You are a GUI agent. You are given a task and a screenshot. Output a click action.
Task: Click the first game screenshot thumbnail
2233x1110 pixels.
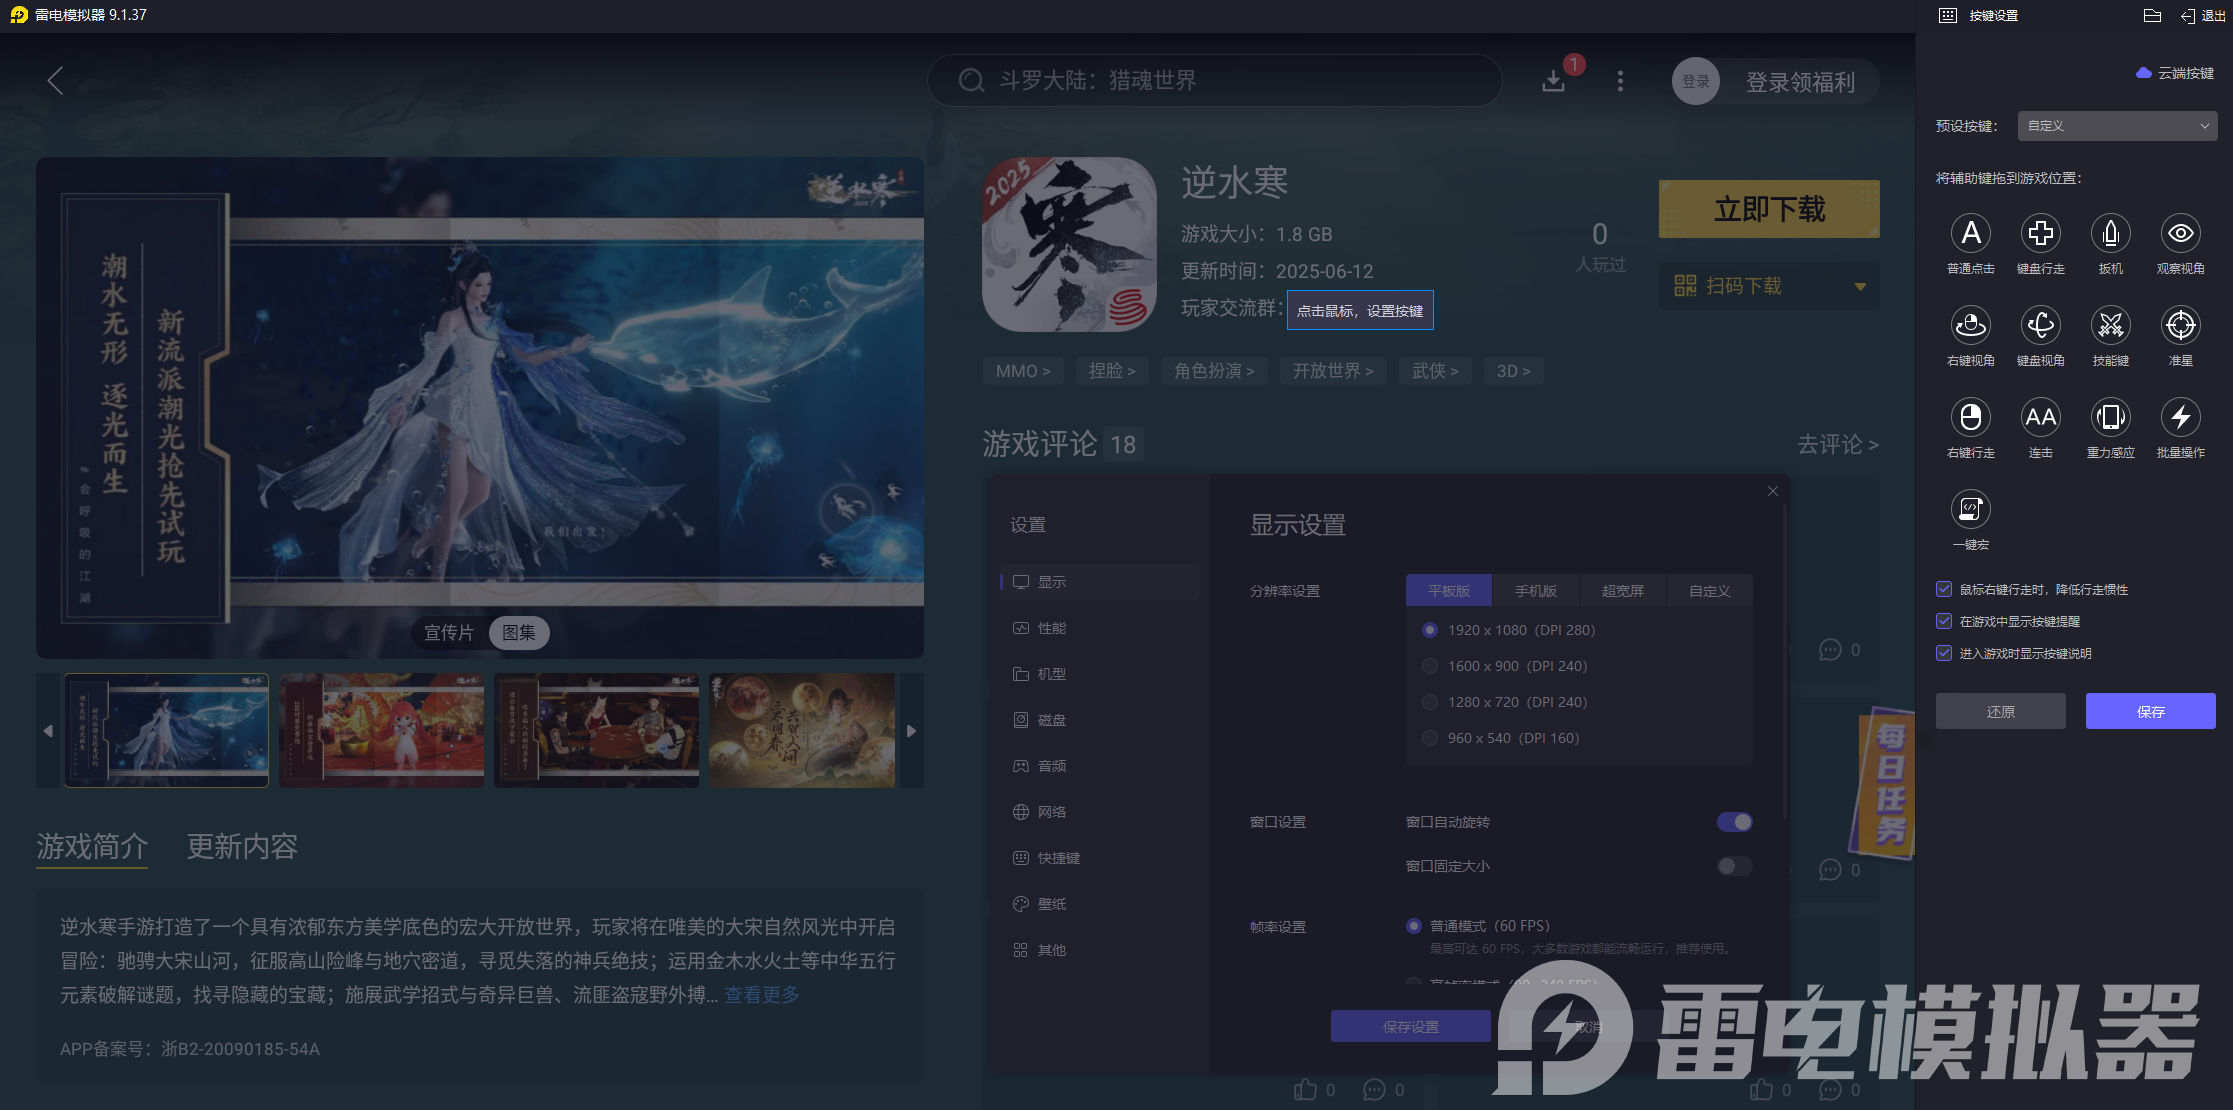(167, 730)
